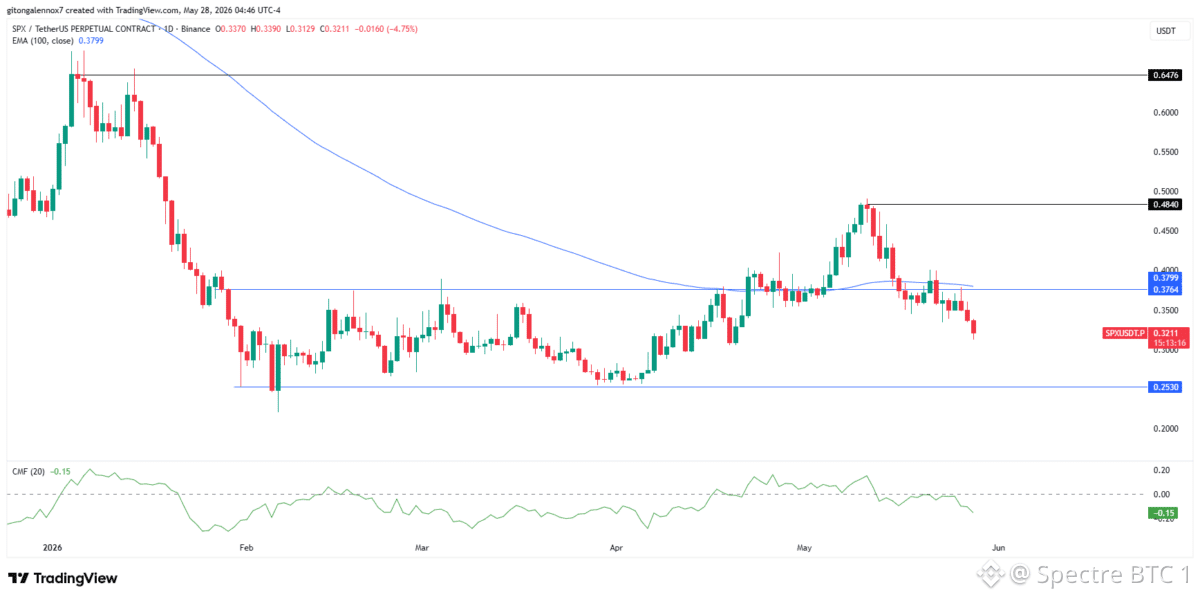Click the 0.6476 horizontal line price label

(x=1165, y=75)
